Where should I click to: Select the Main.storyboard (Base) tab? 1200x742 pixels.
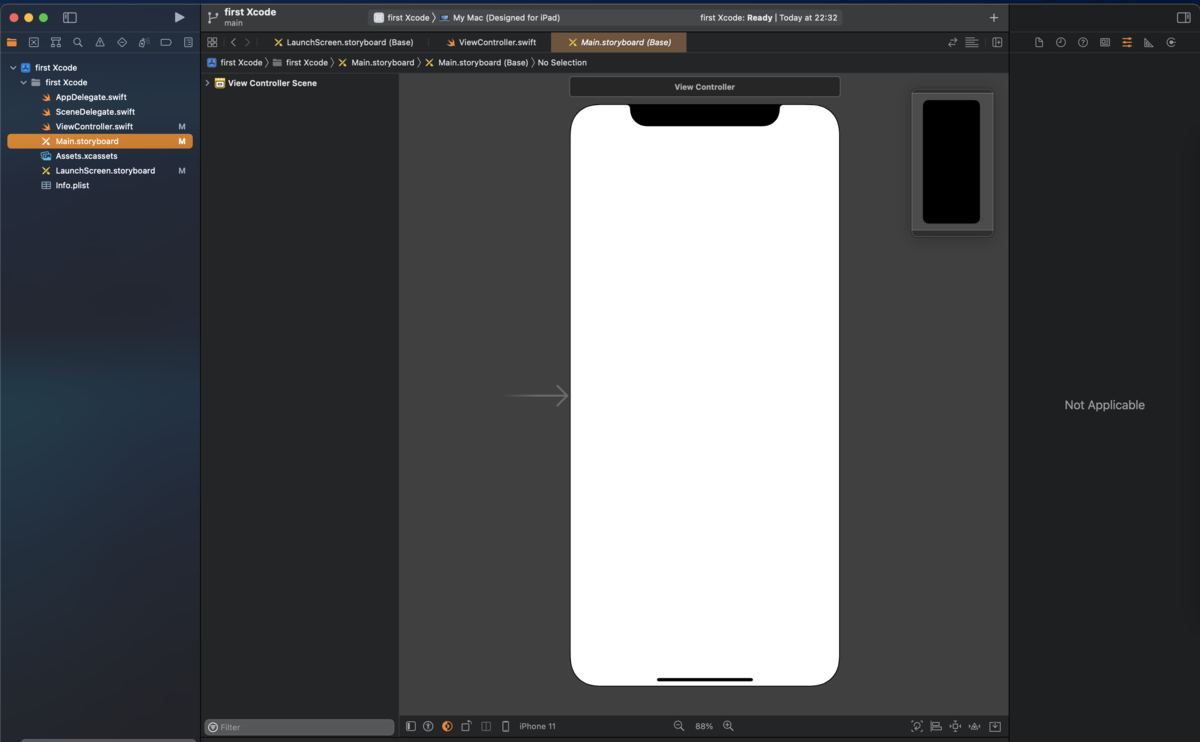pos(618,42)
